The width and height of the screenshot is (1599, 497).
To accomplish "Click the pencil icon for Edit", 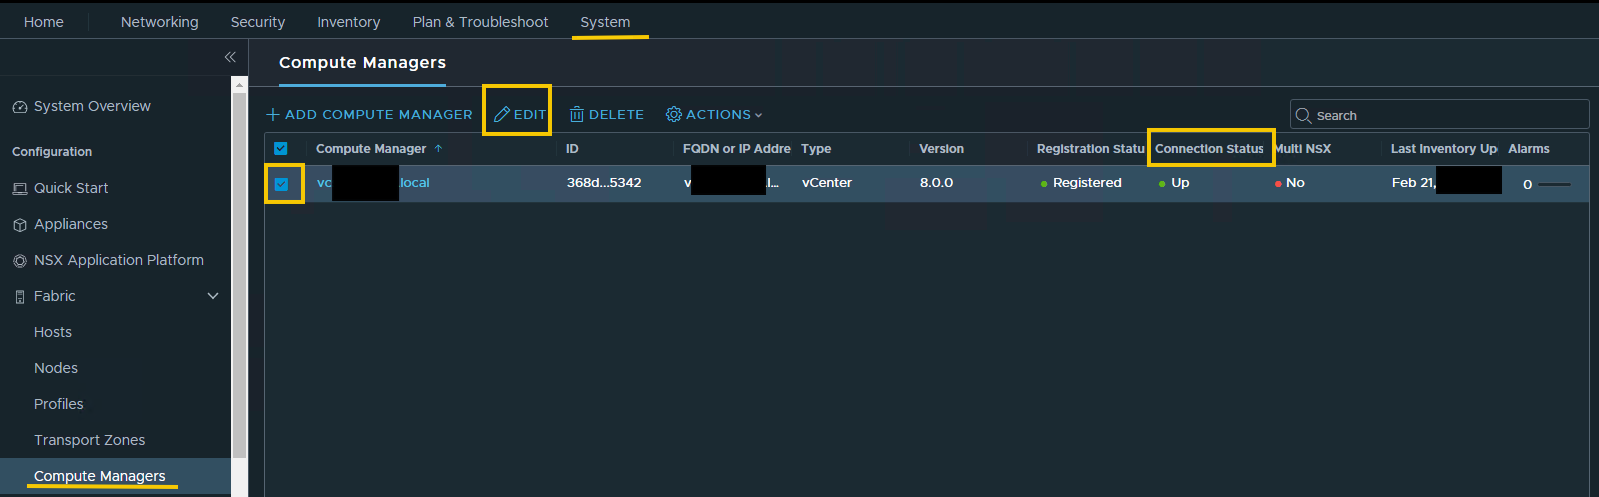I will [x=502, y=115].
